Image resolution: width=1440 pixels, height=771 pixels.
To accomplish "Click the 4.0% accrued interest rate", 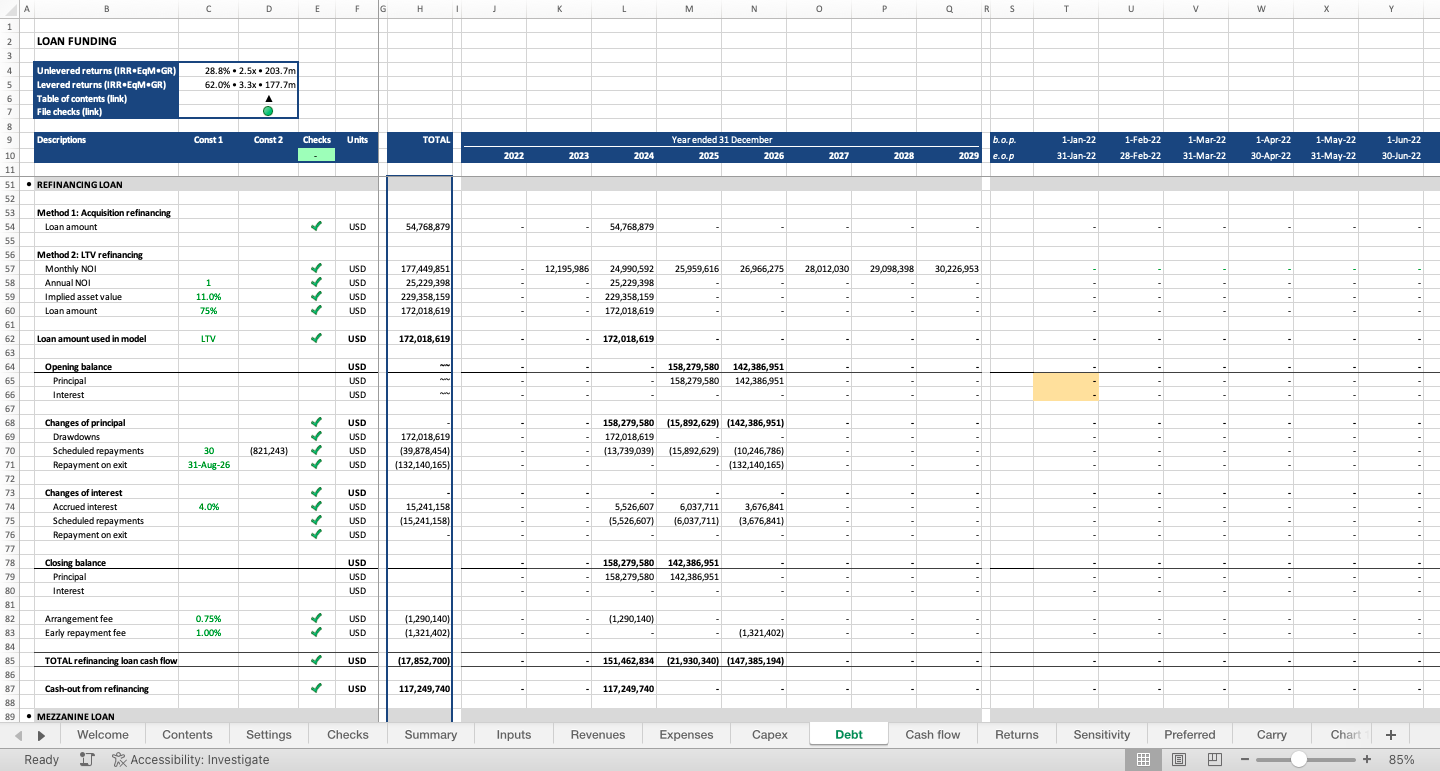I will click(x=208, y=507).
